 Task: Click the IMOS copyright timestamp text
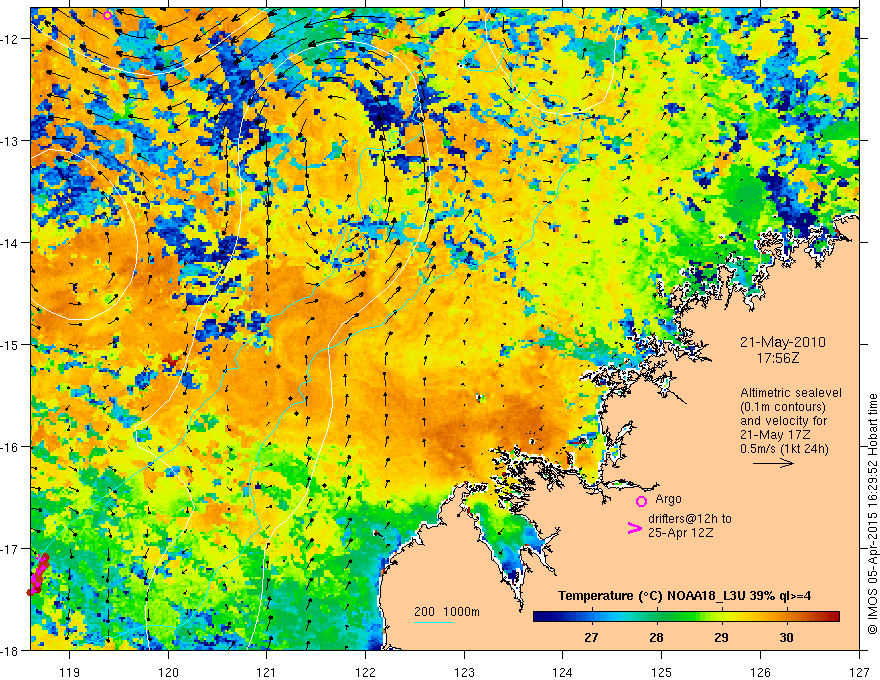(x=872, y=513)
